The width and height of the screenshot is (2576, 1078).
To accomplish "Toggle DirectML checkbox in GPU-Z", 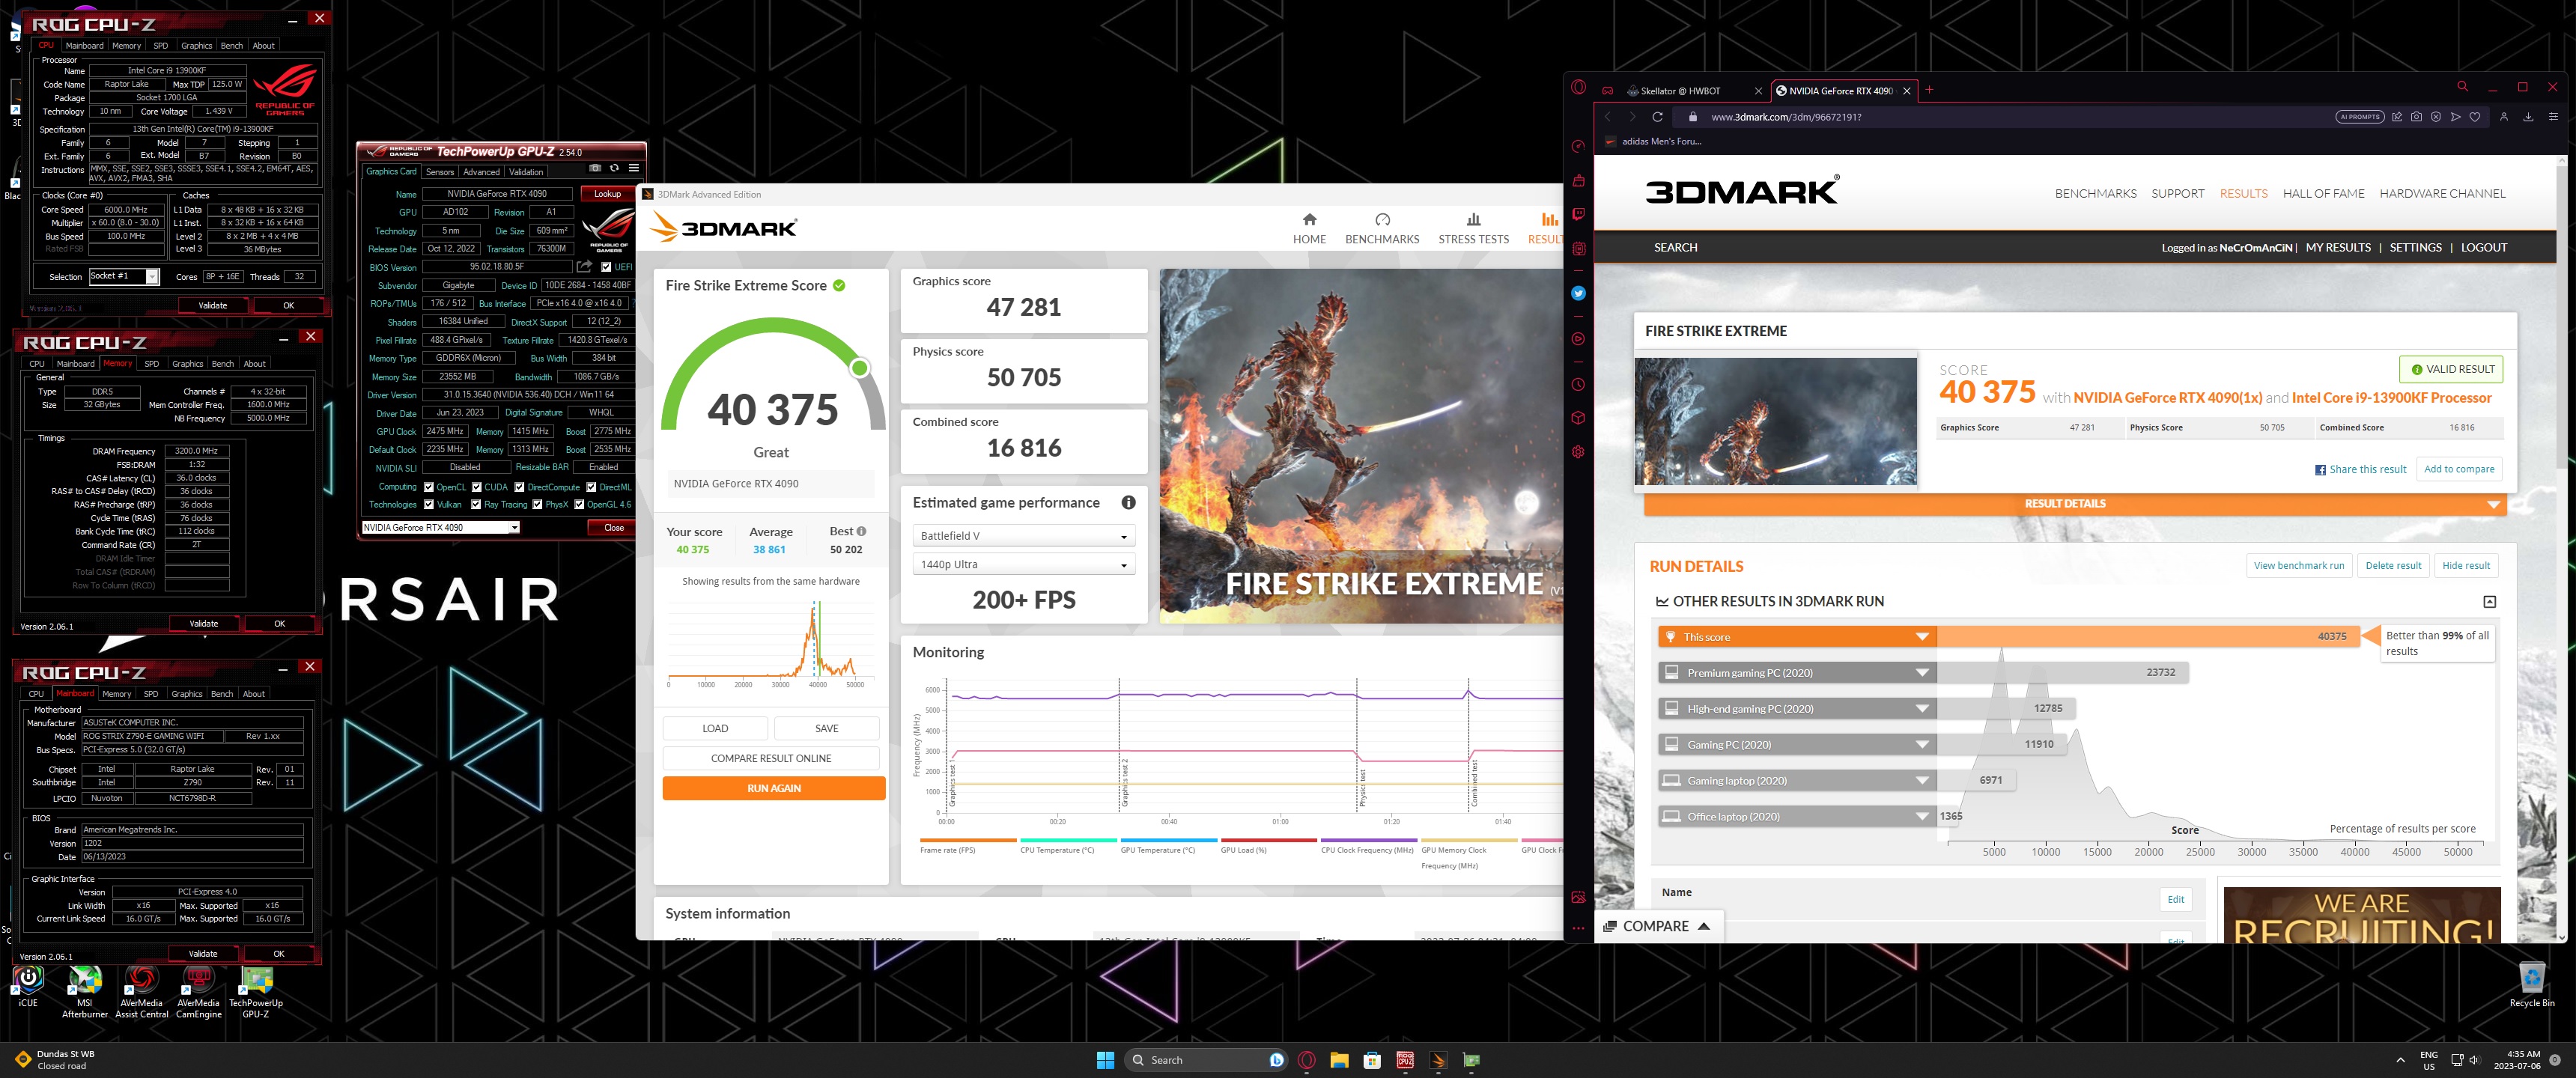I will (591, 488).
